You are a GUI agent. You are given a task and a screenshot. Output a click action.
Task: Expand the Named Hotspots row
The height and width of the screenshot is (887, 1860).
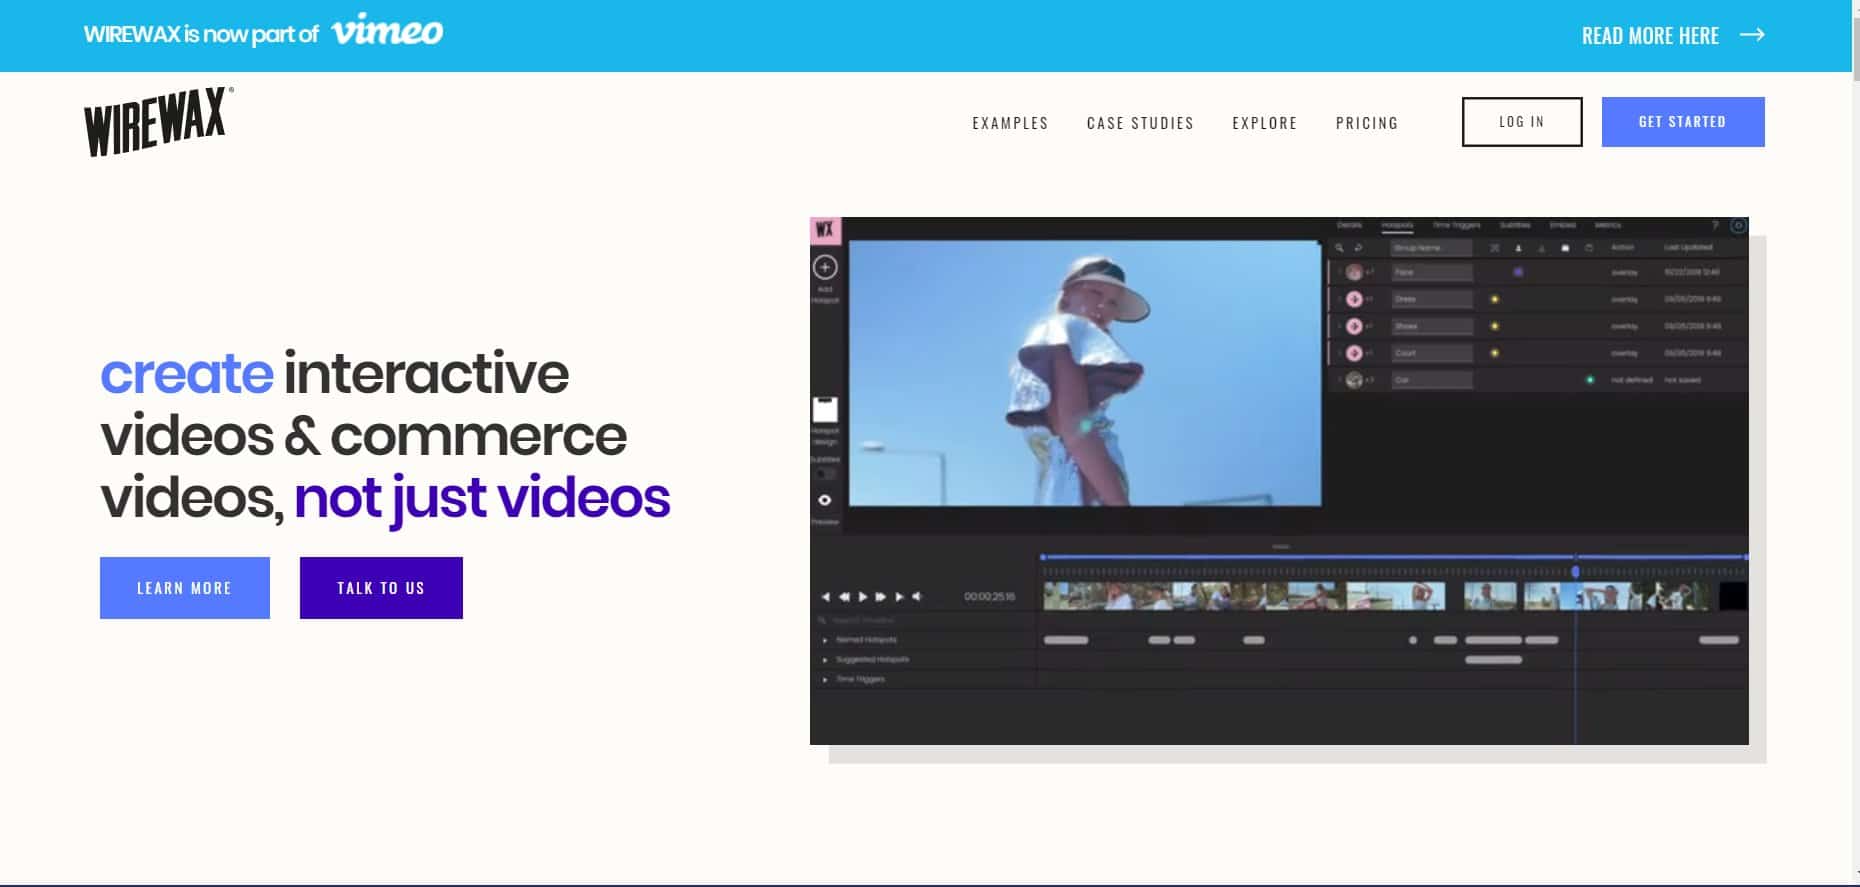point(825,640)
